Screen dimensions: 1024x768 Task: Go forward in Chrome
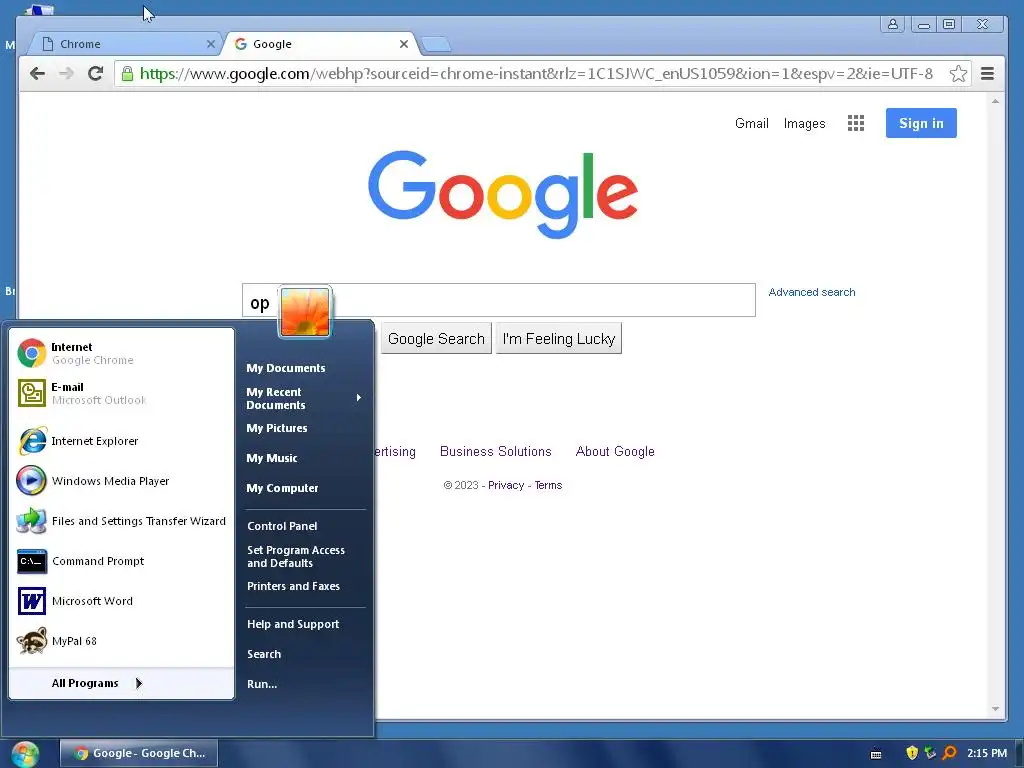pyautogui.click(x=67, y=73)
